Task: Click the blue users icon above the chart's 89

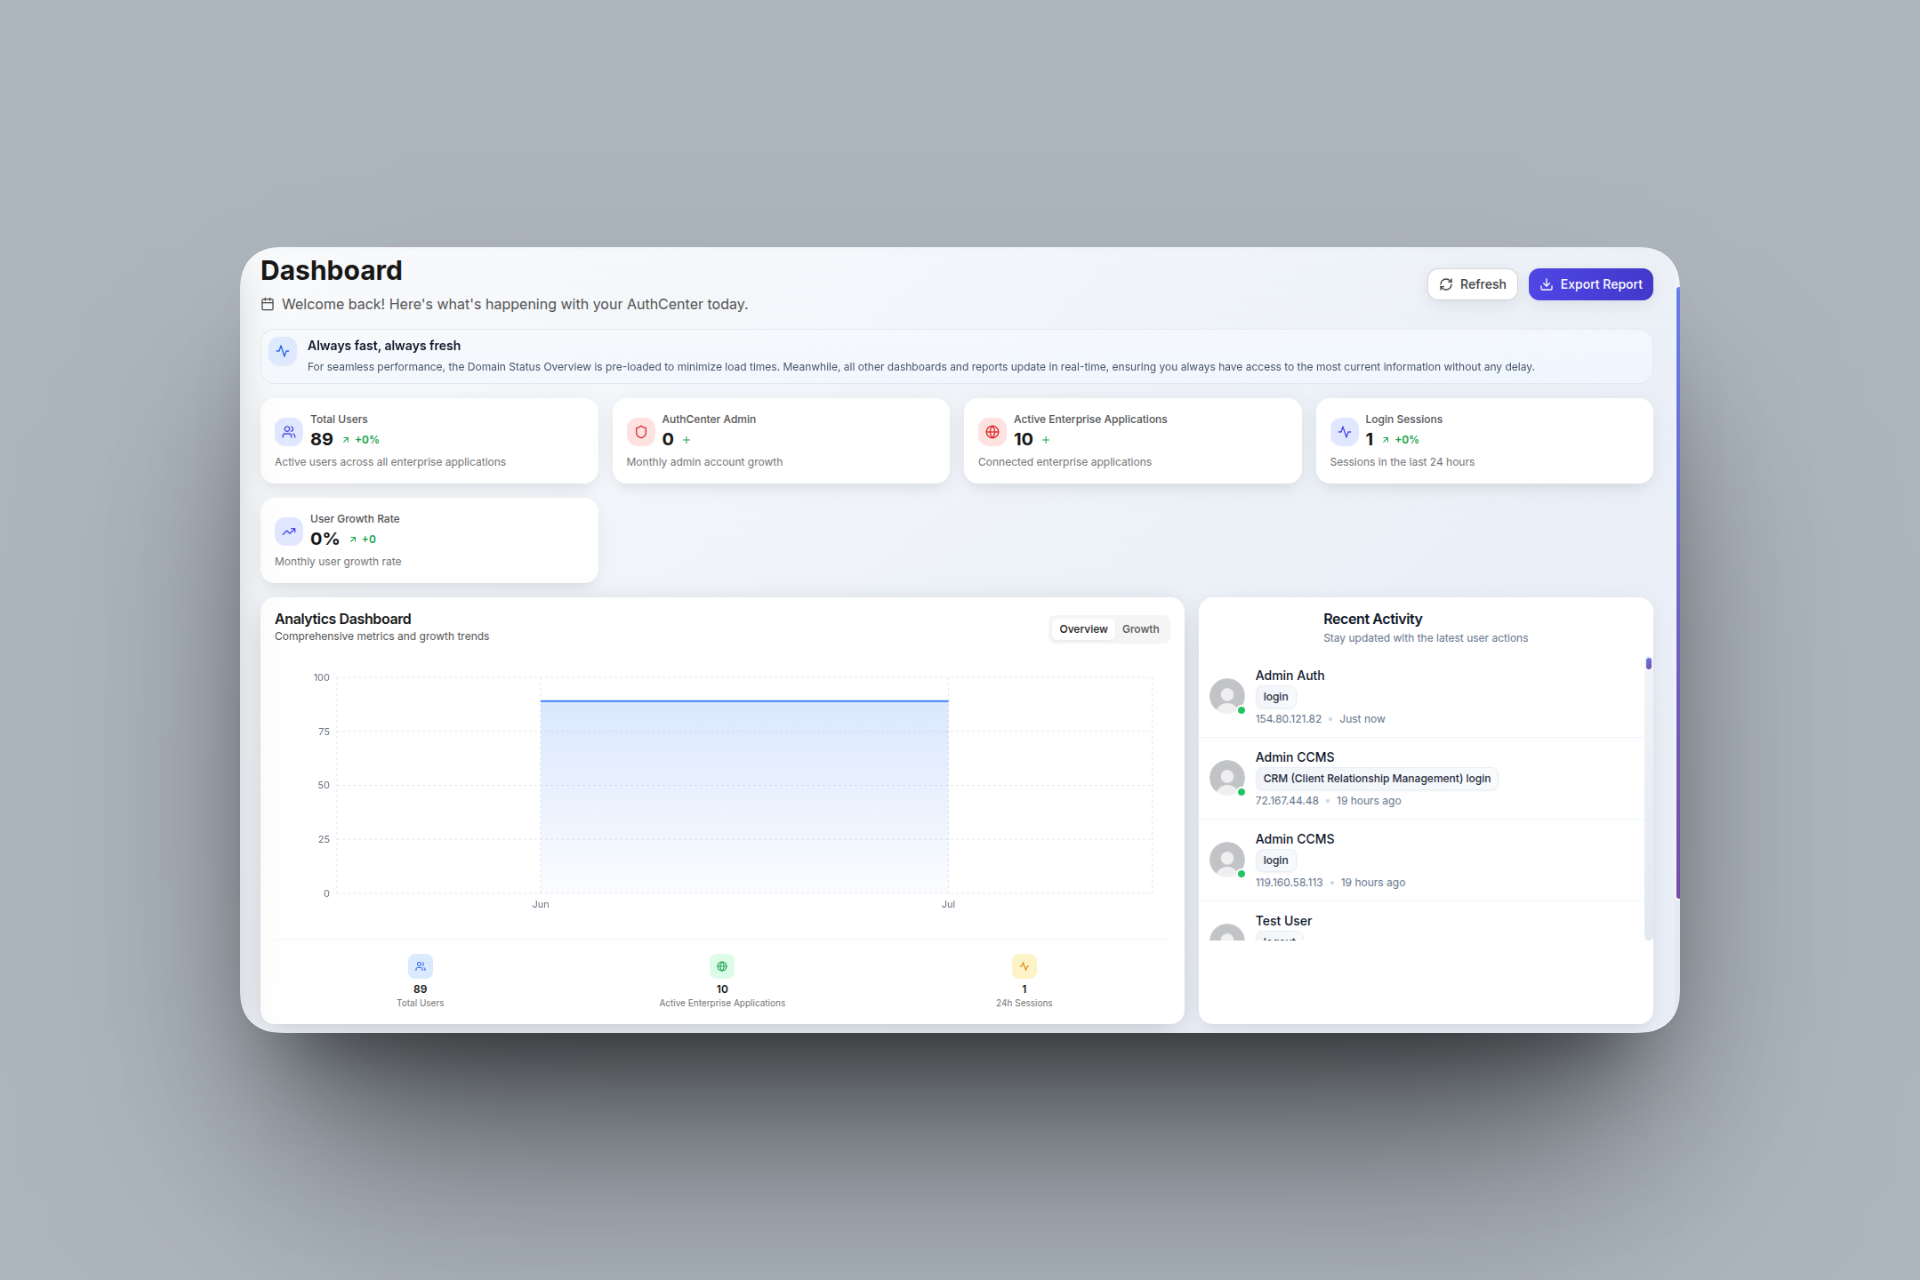Action: [420, 966]
